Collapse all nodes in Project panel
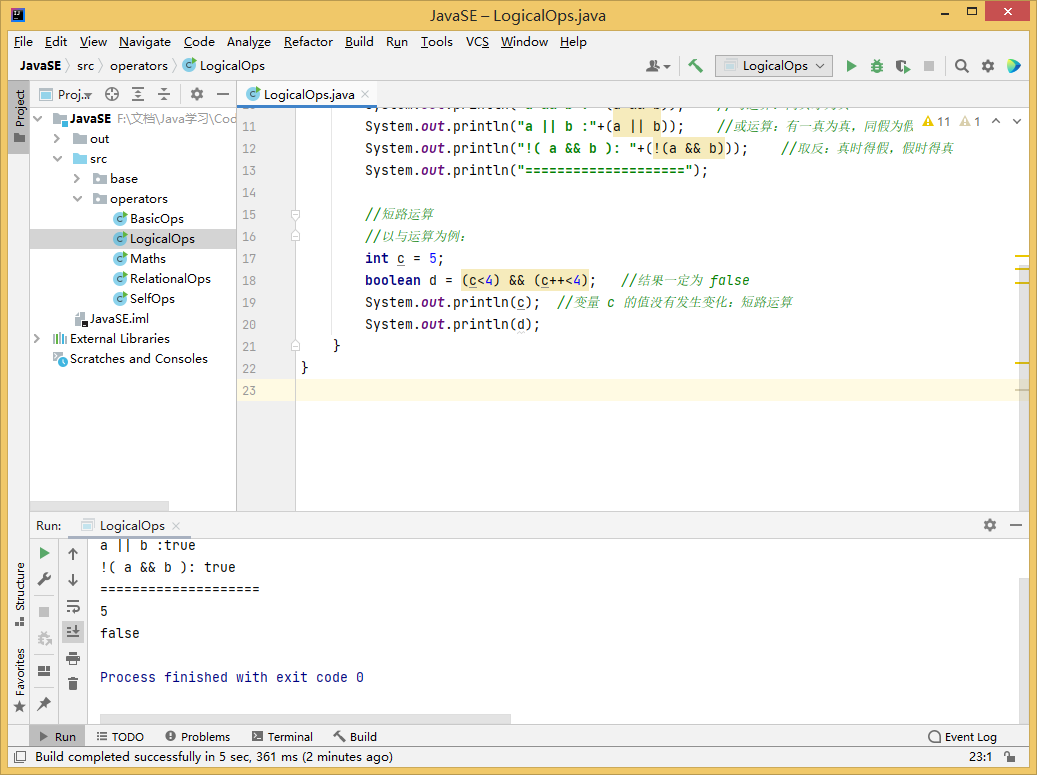The height and width of the screenshot is (775, 1037). click(164, 94)
